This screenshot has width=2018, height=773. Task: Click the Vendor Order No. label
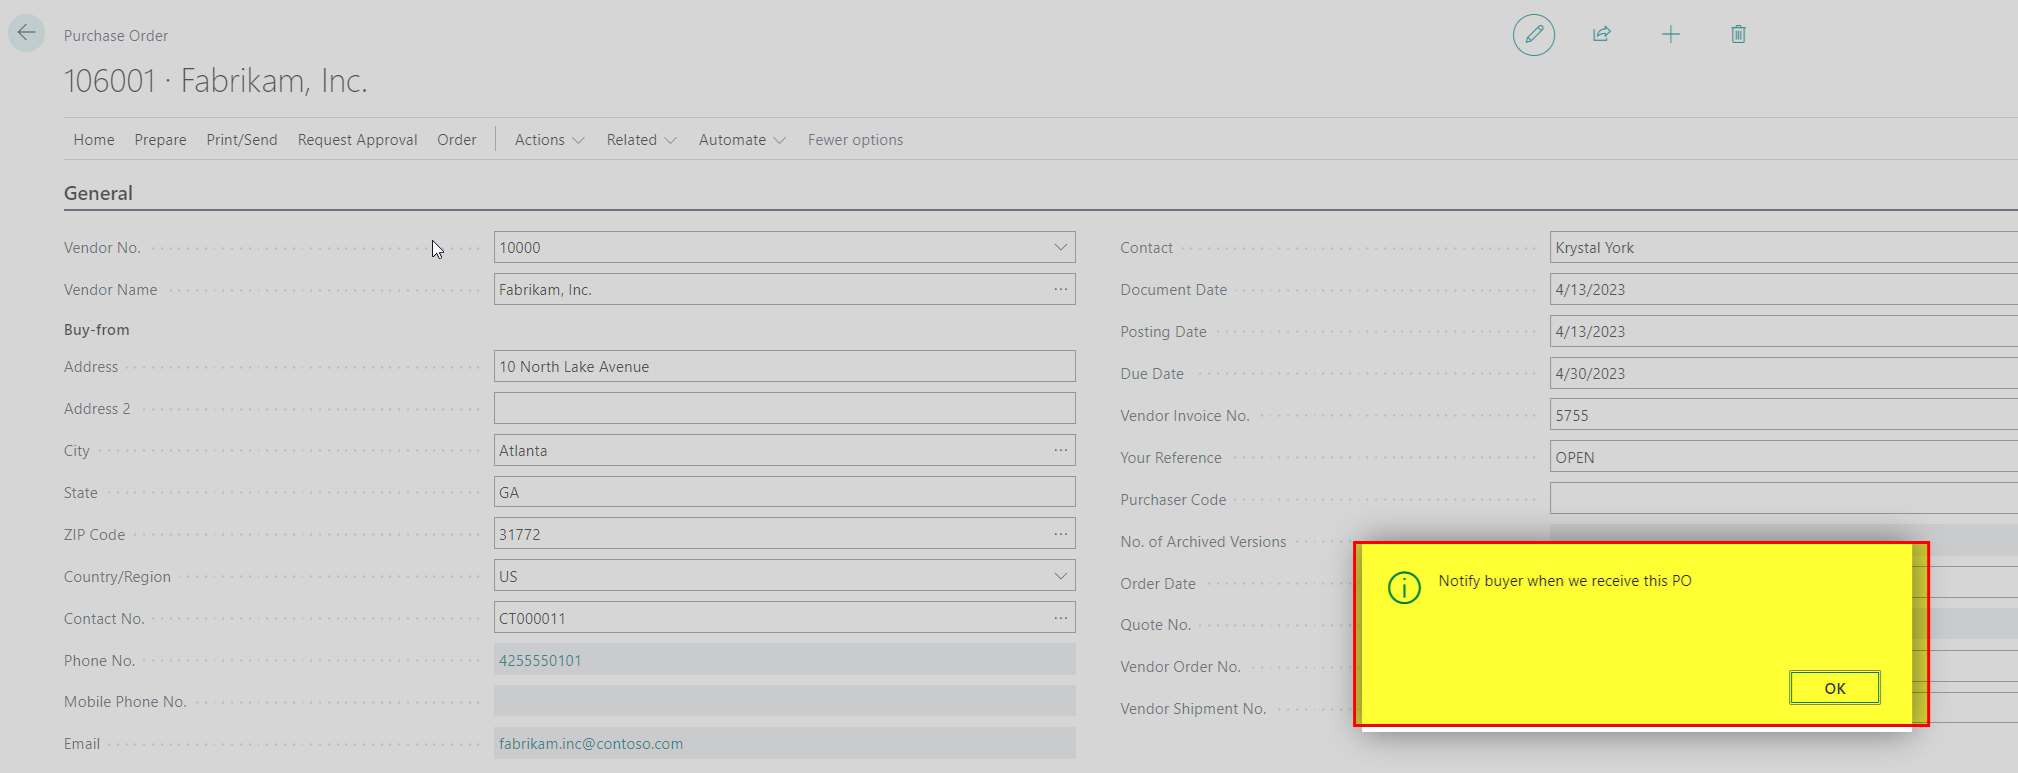pos(1180,666)
